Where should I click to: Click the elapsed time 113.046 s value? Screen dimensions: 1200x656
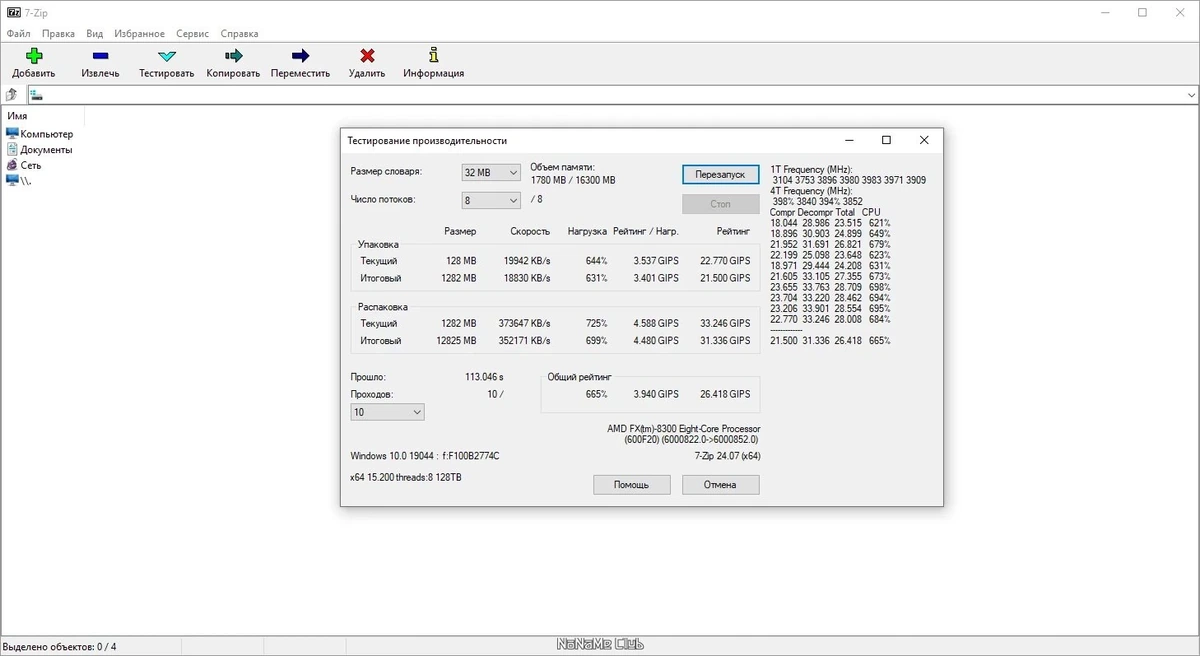click(484, 377)
